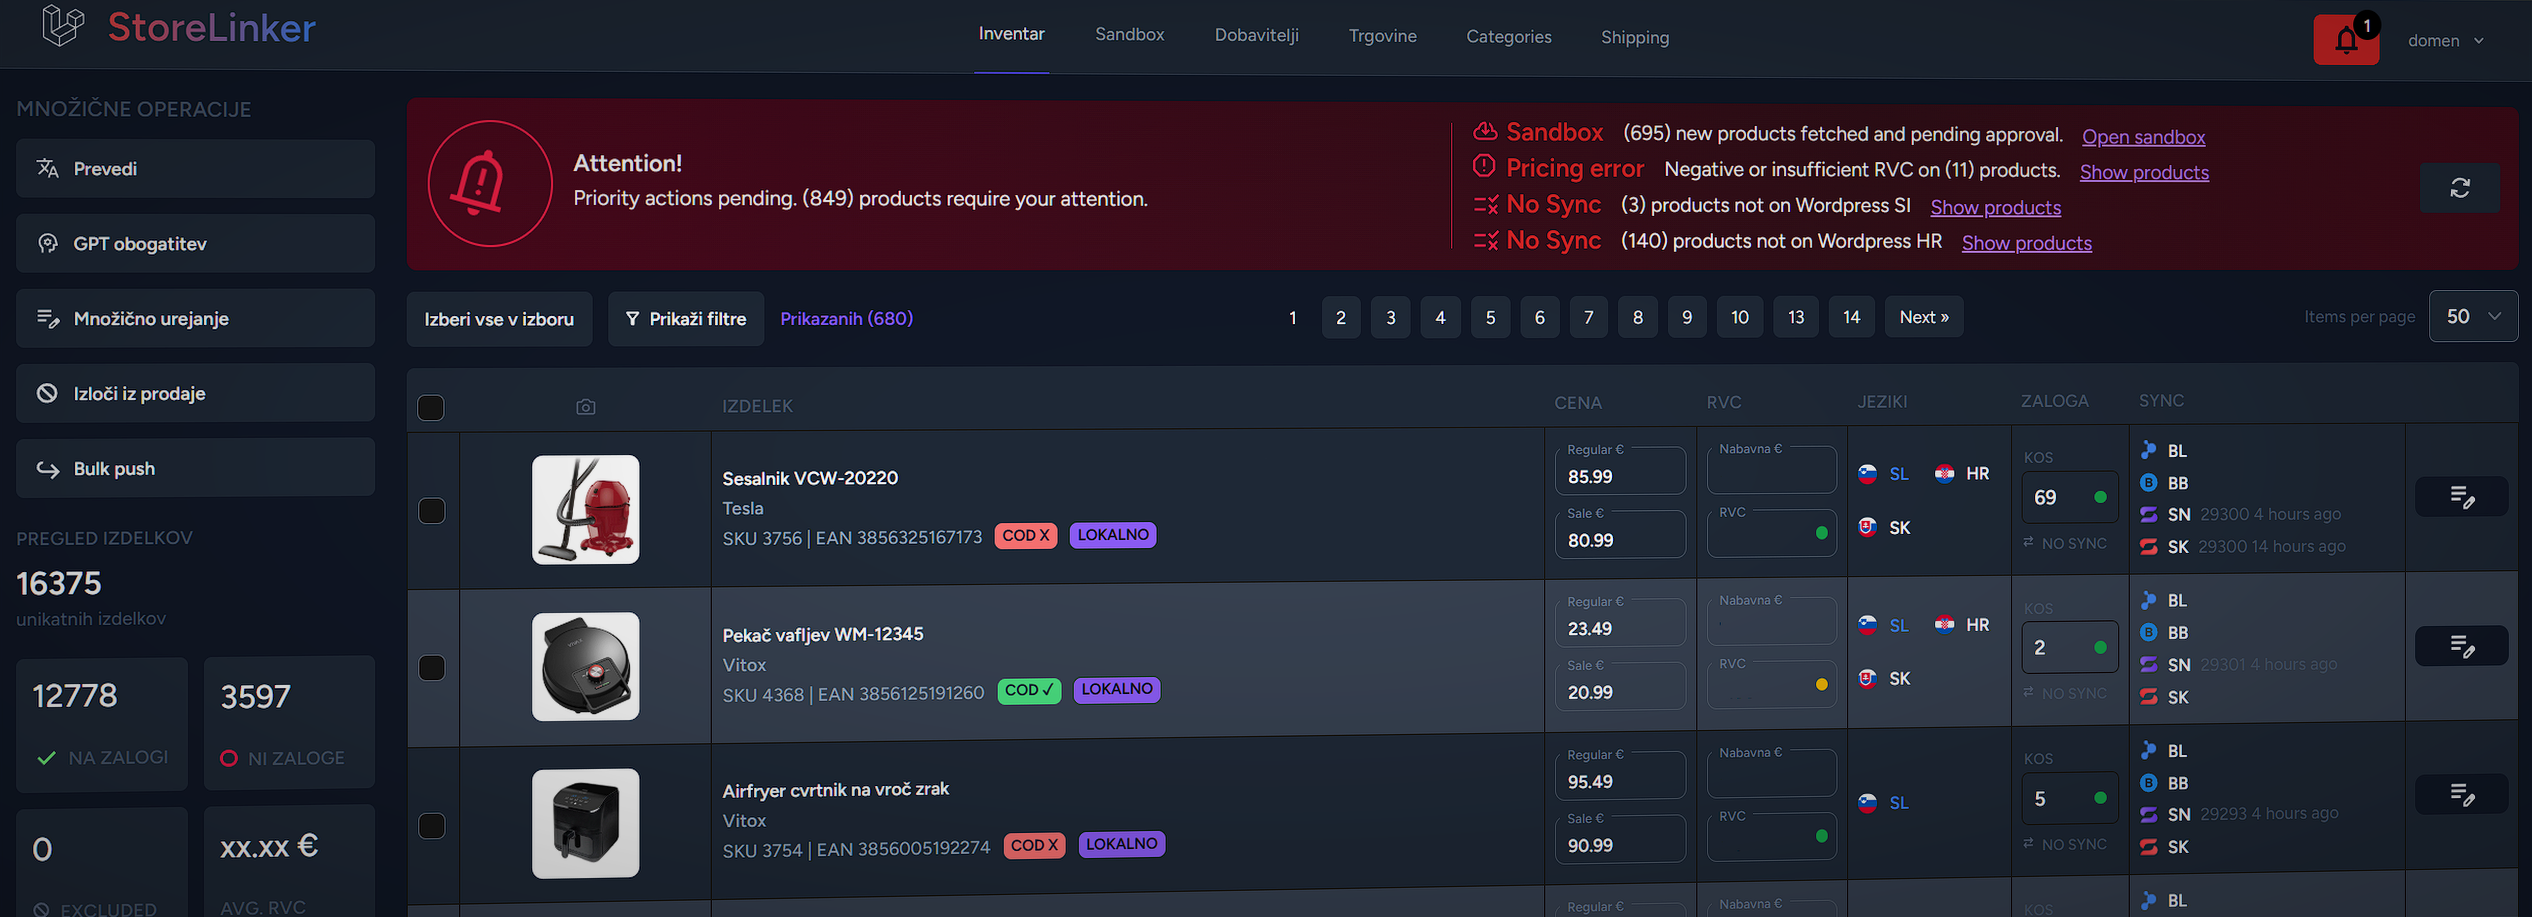2532x917 pixels.
Task: Open edit icon for Sesalnik VCW-20220 row
Action: click(x=2461, y=497)
